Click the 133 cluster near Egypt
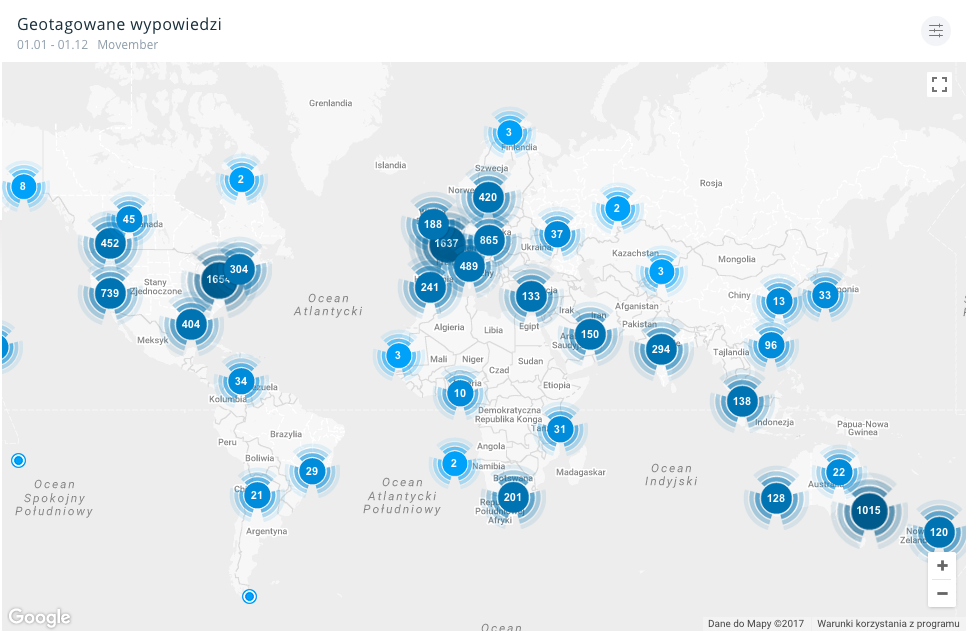 (x=531, y=296)
